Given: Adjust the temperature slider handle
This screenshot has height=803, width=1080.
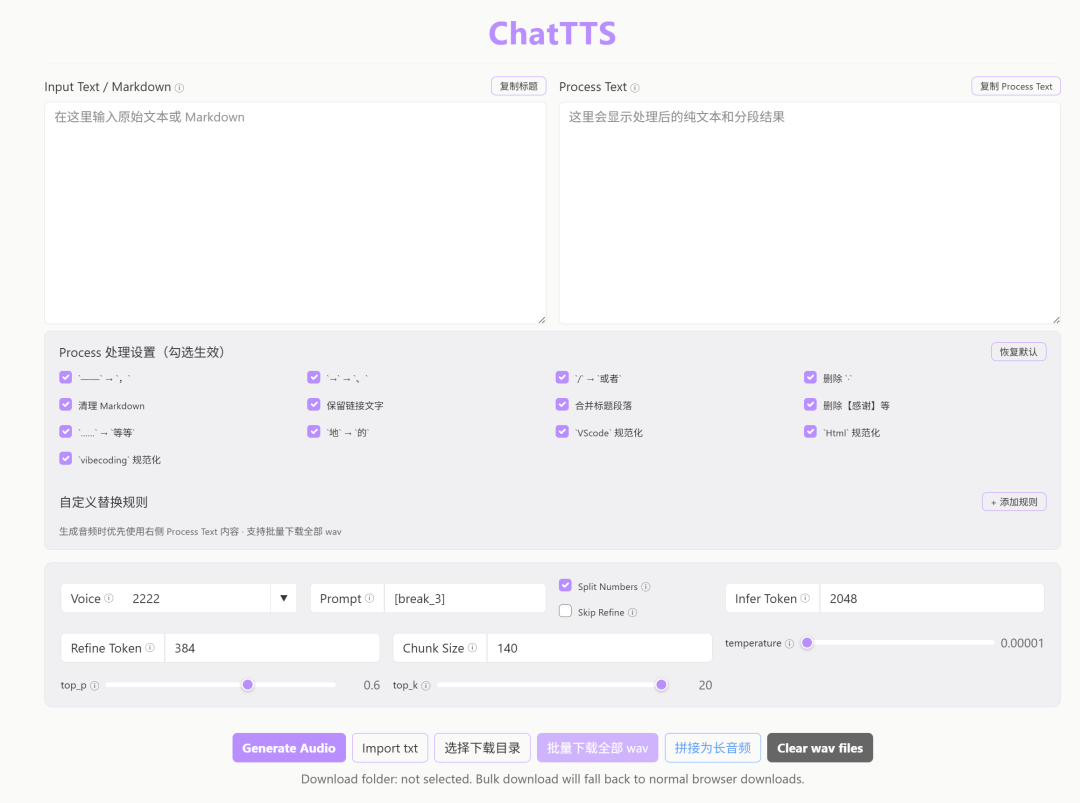Looking at the screenshot, I should point(807,643).
